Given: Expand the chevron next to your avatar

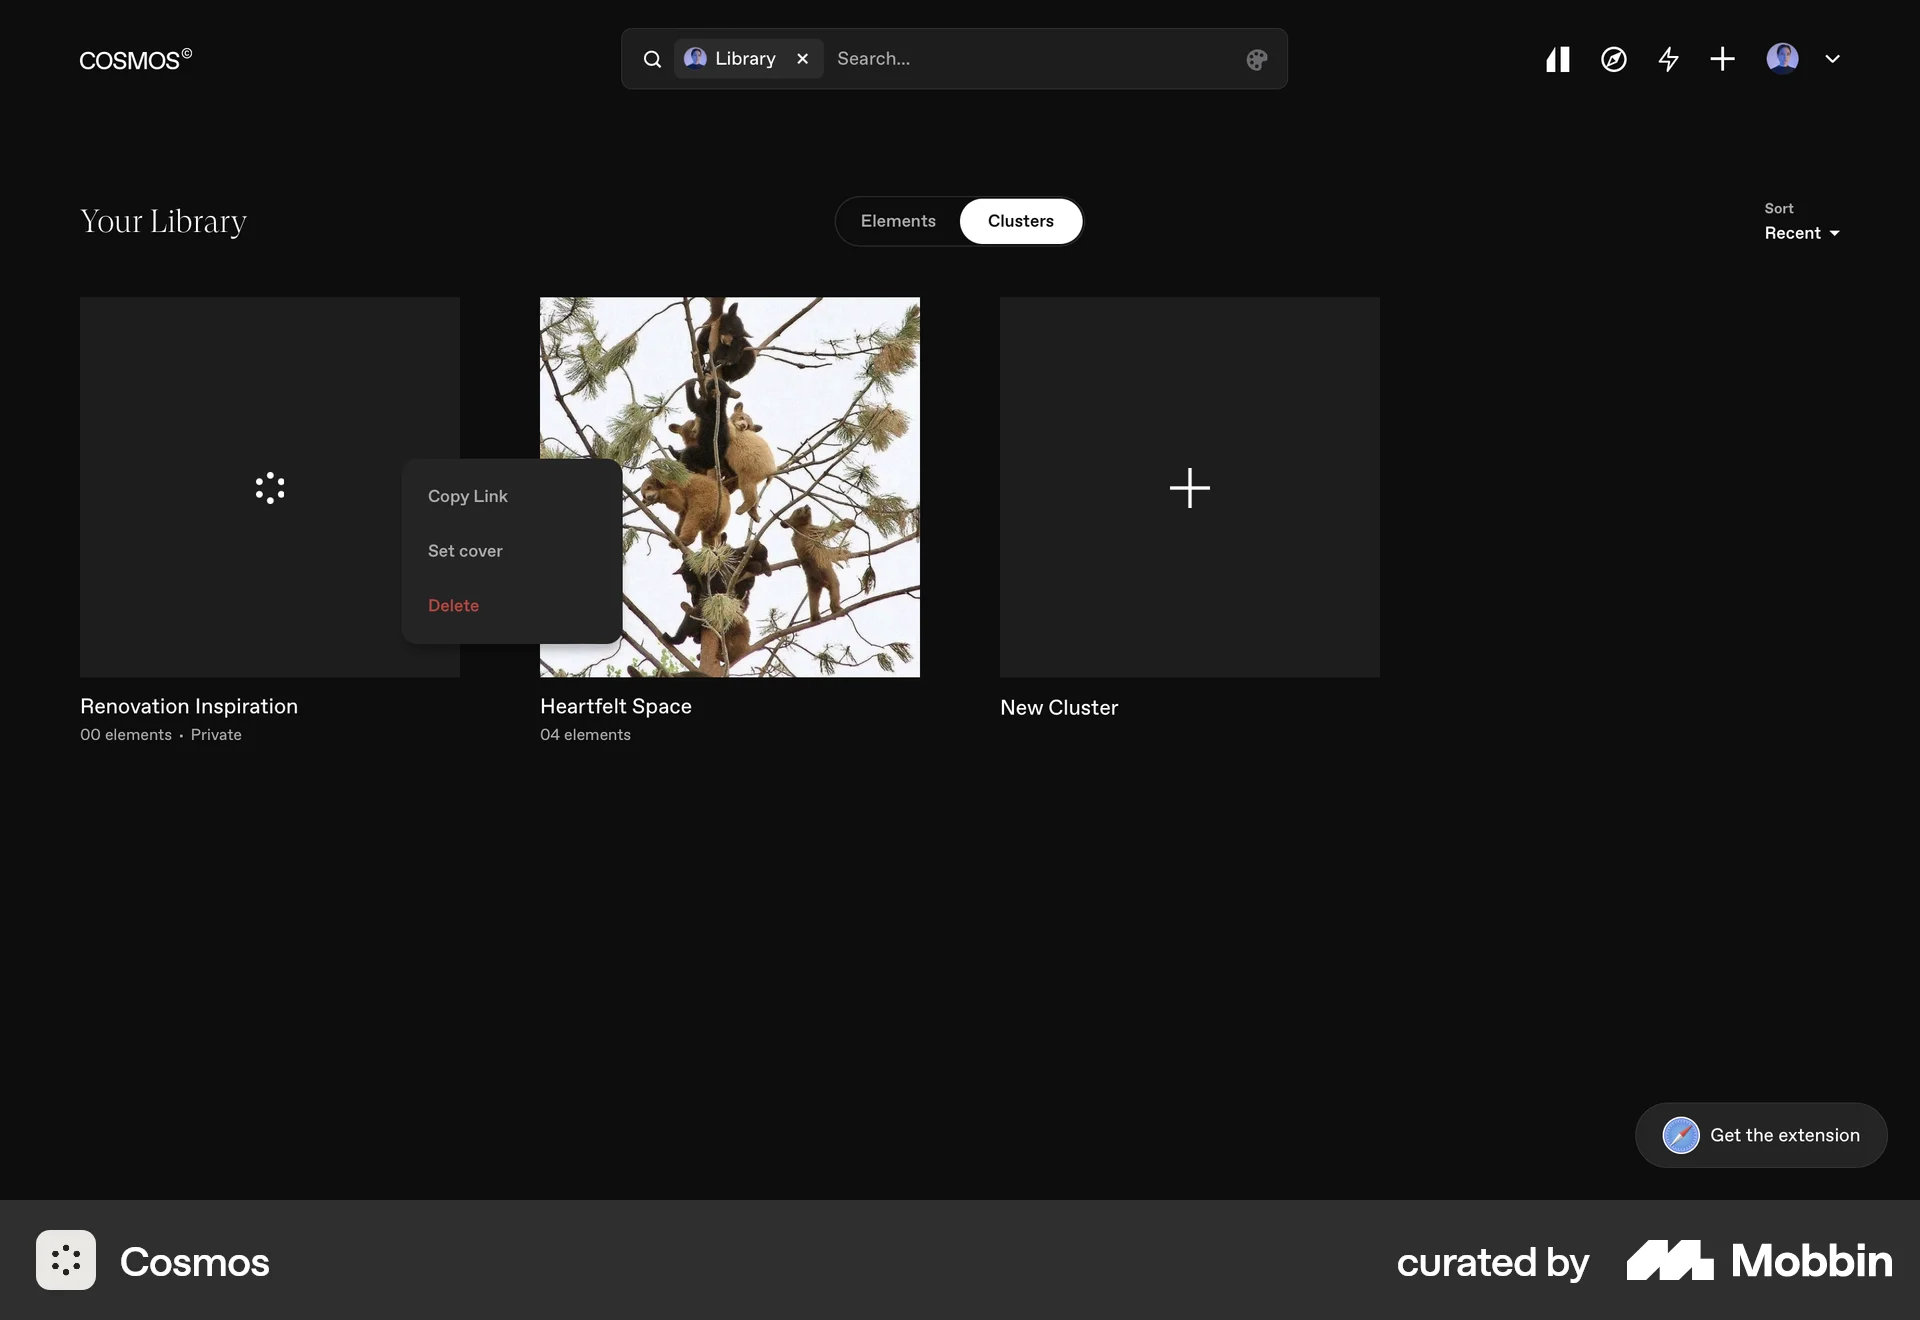Looking at the screenshot, I should click(x=1833, y=59).
